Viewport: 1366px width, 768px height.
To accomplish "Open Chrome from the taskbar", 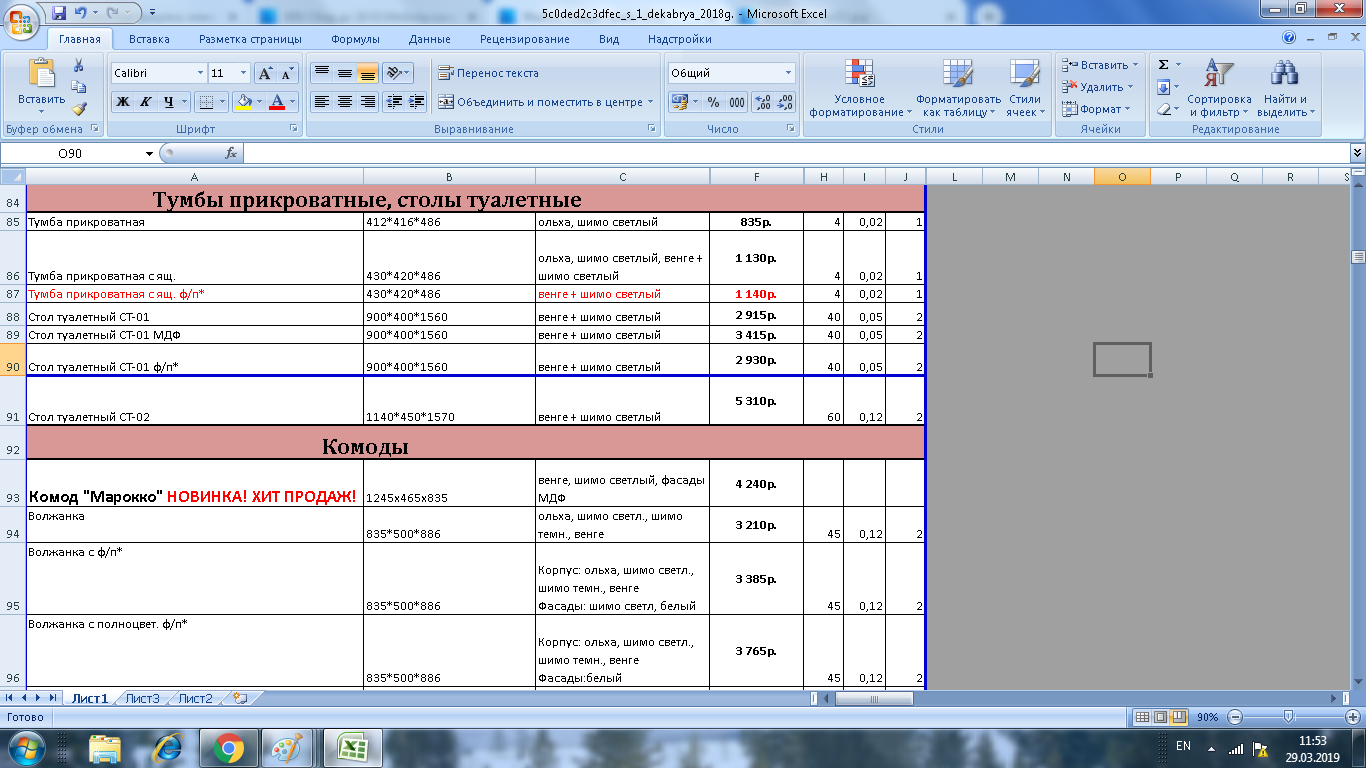I will [x=228, y=748].
